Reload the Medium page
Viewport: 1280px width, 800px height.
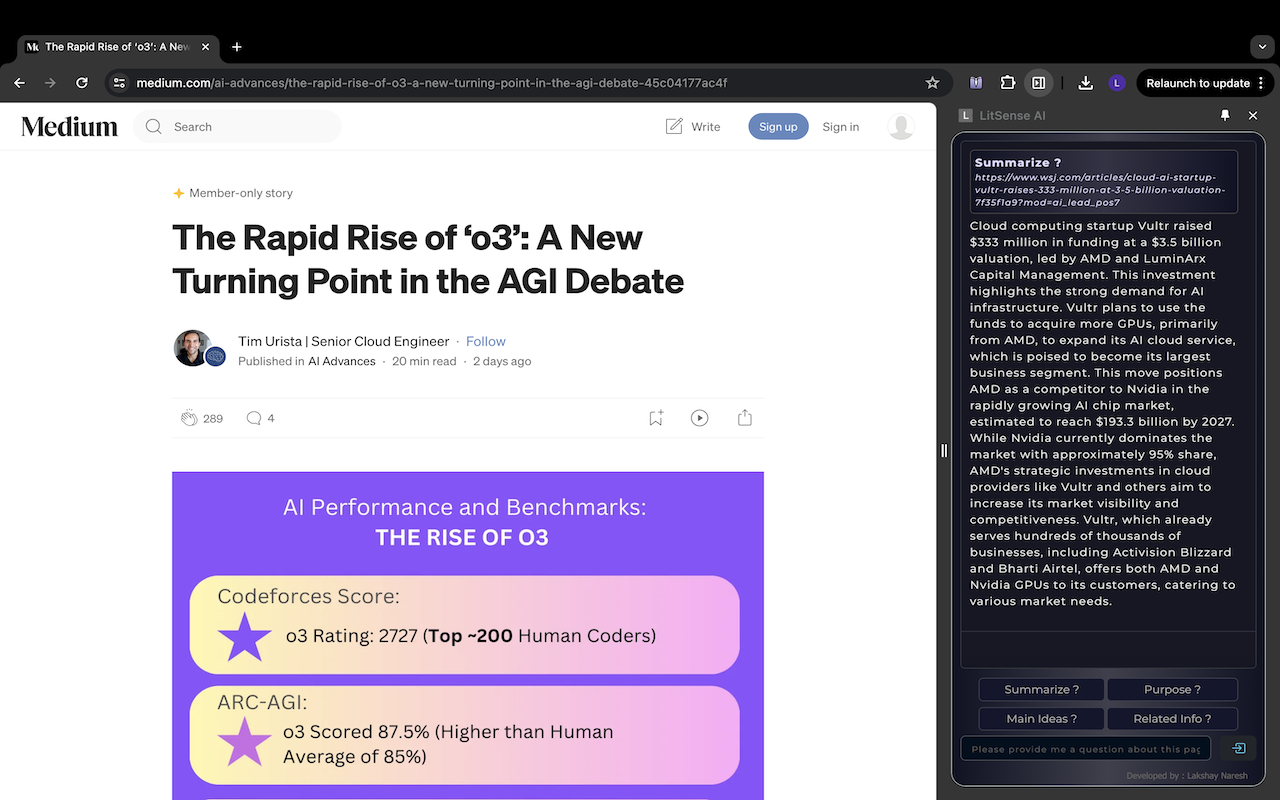pos(82,83)
